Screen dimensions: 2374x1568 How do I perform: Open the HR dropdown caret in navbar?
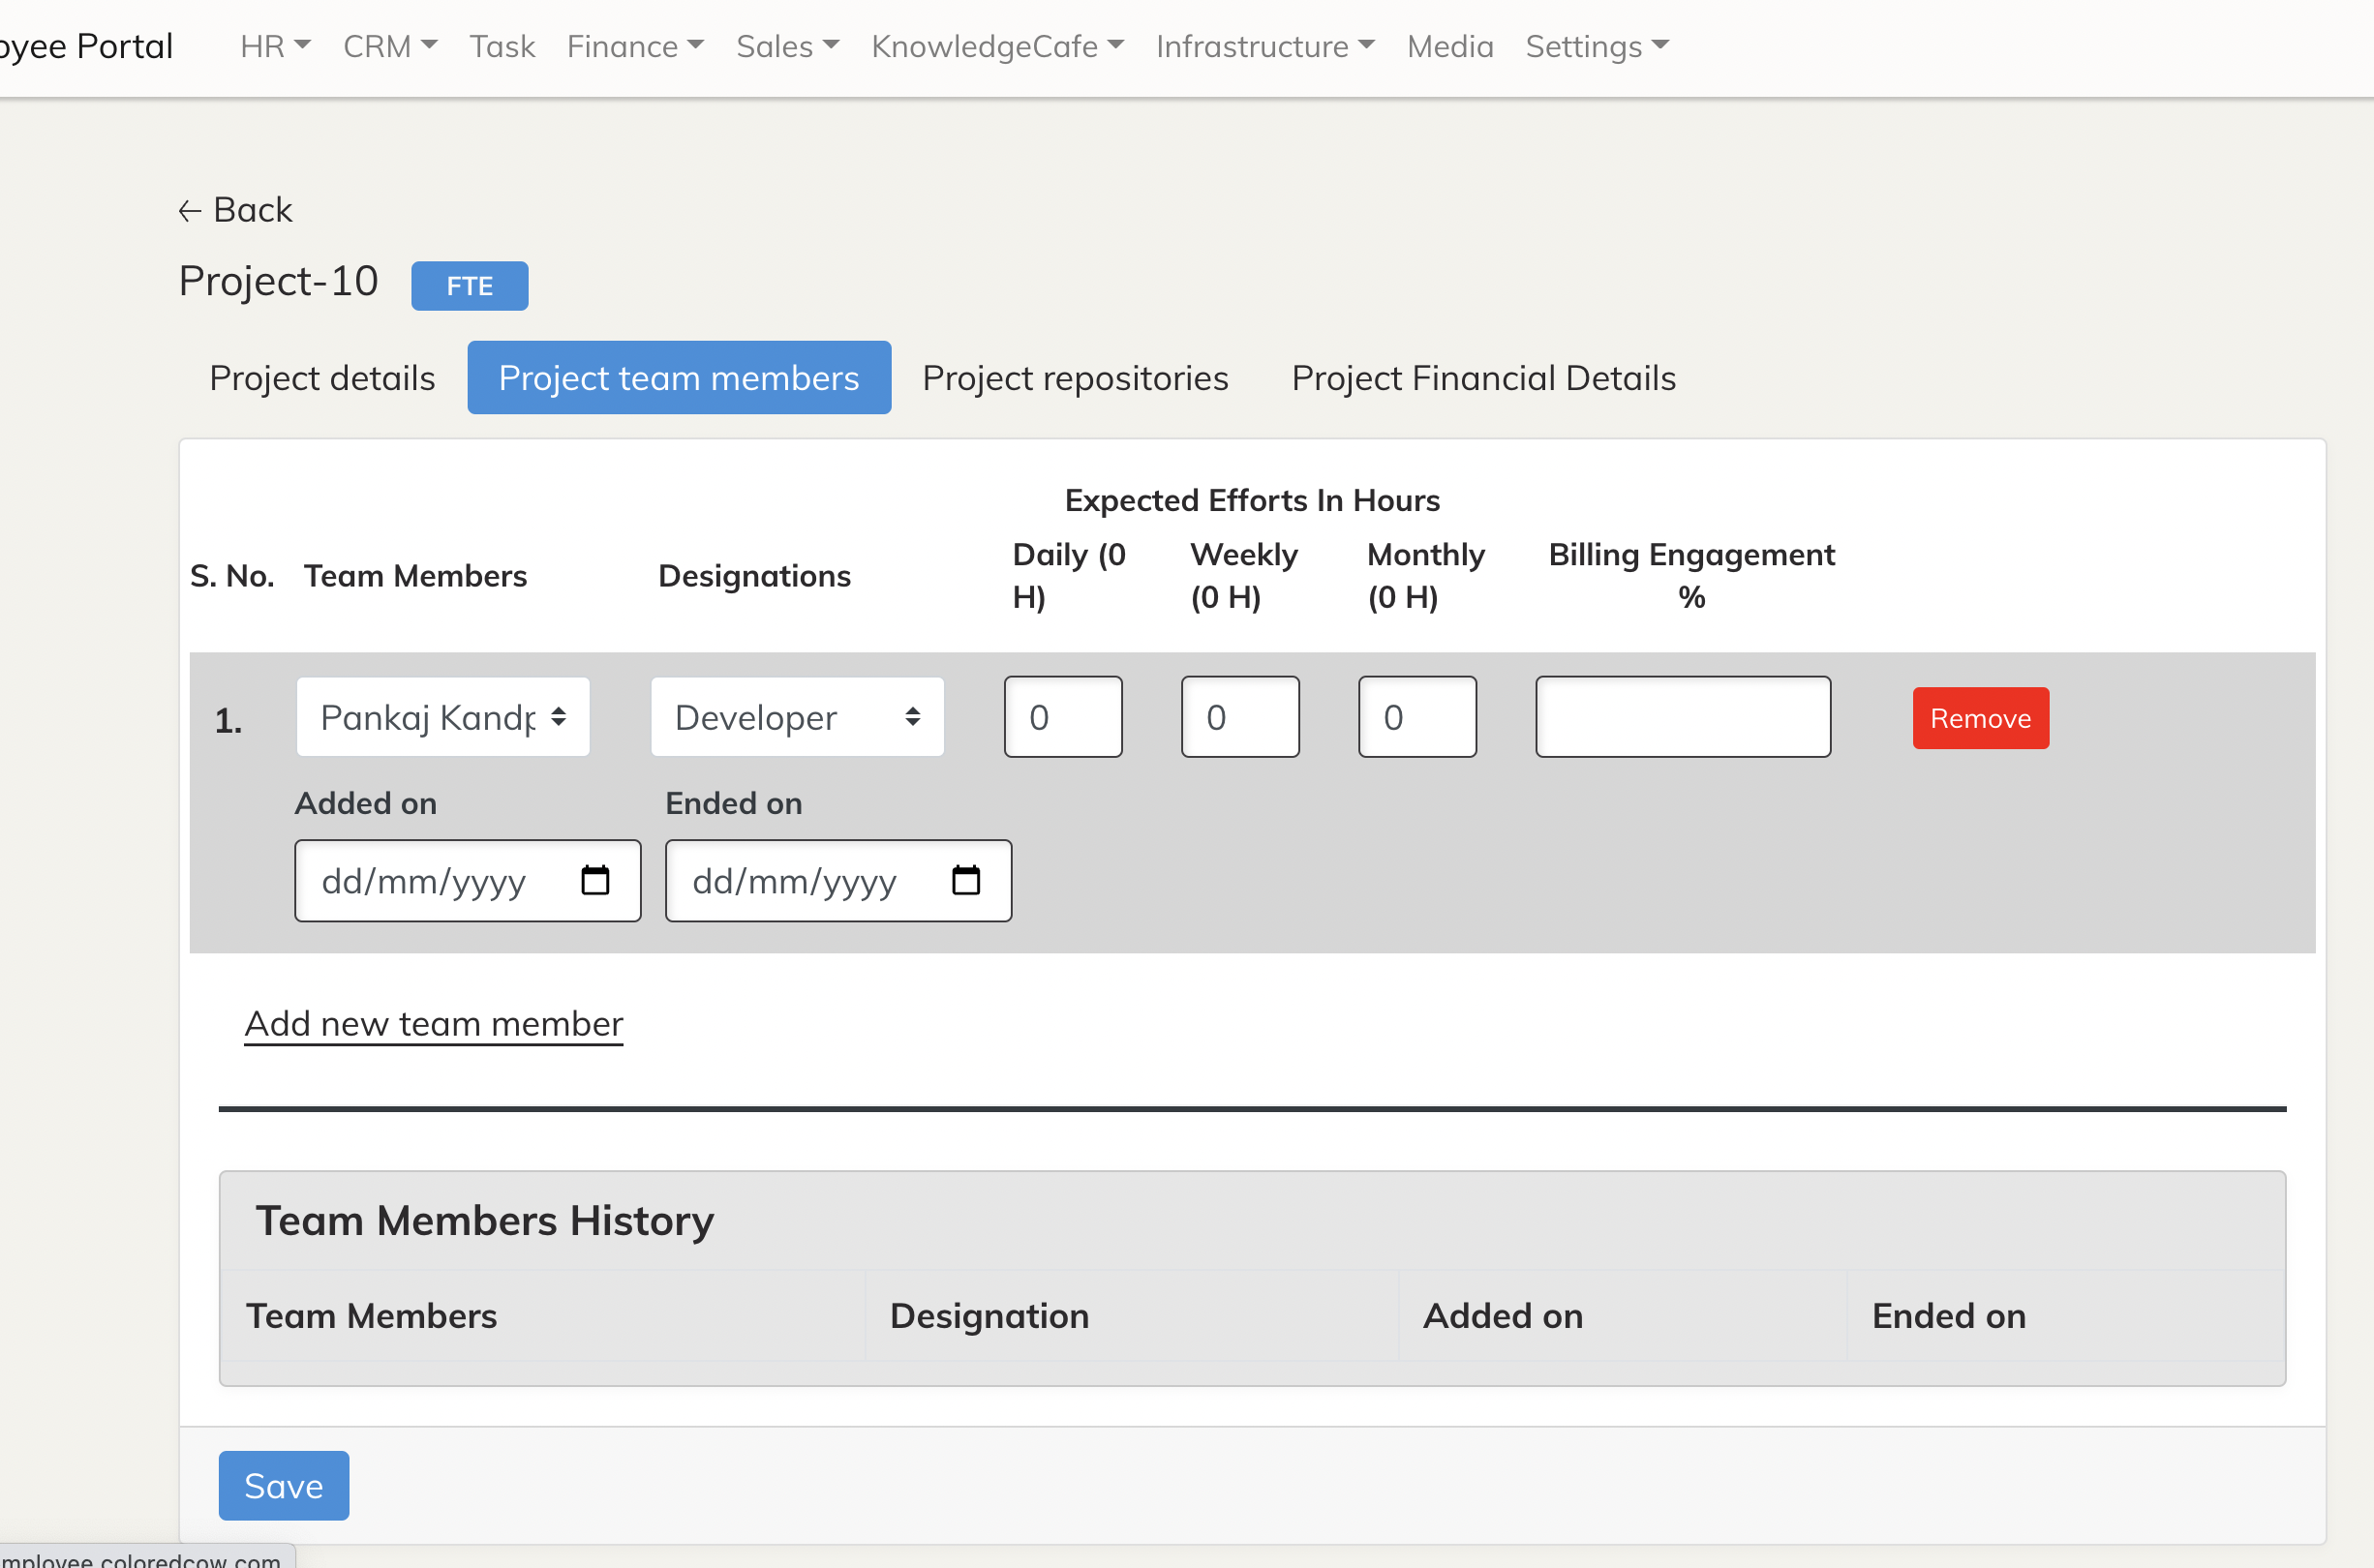pos(302,45)
